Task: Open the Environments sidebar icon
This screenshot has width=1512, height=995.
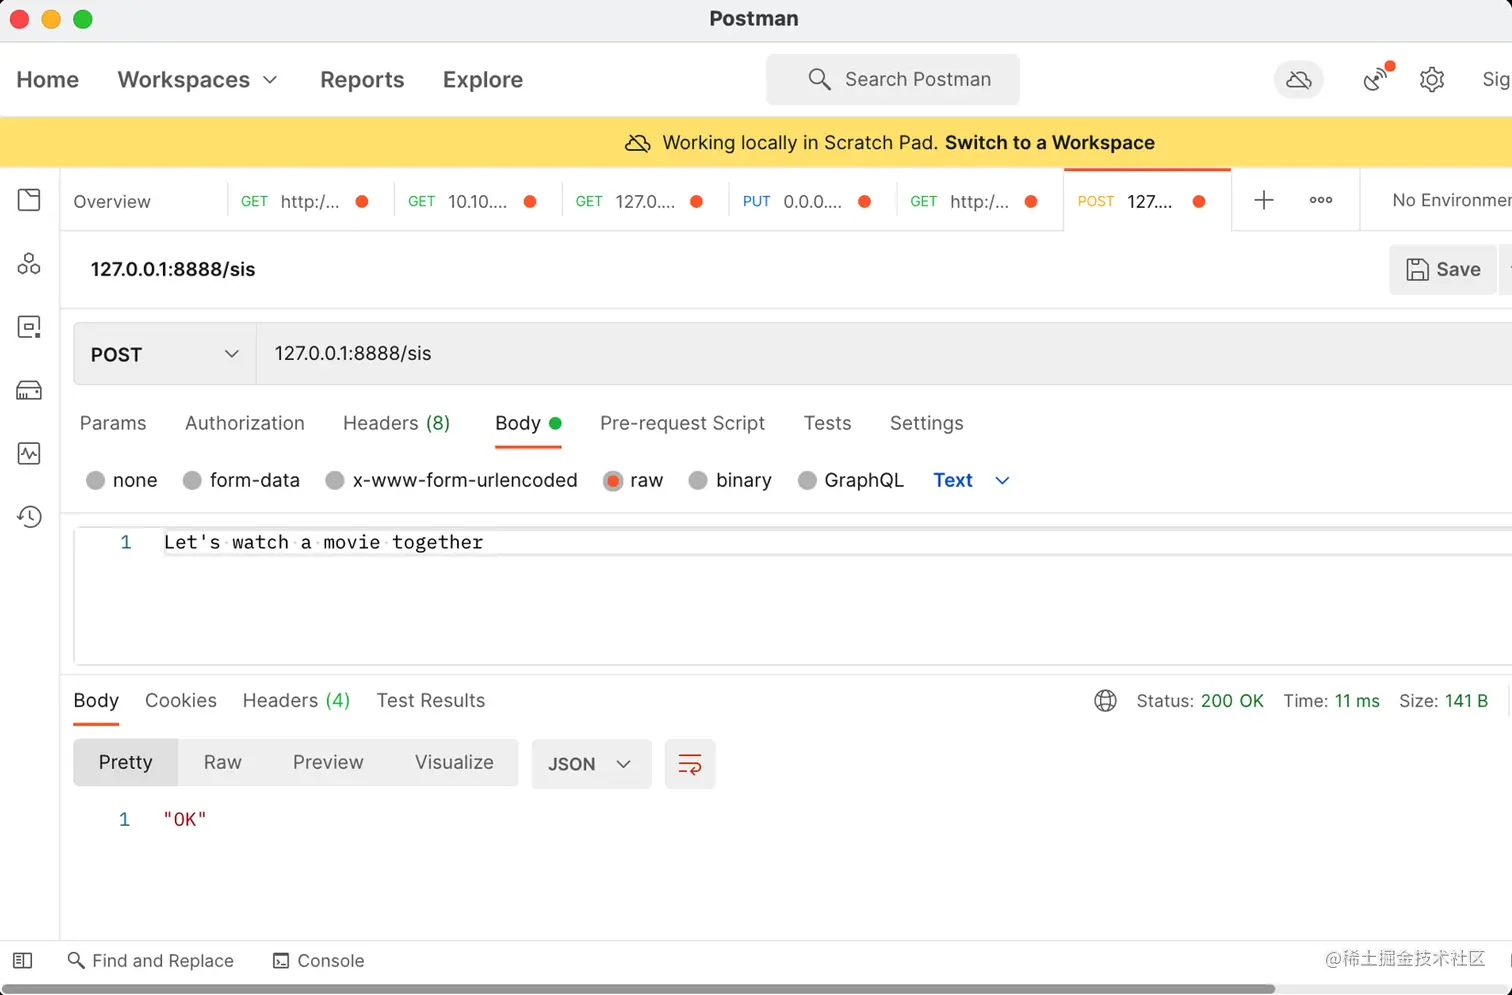Action: (x=29, y=327)
